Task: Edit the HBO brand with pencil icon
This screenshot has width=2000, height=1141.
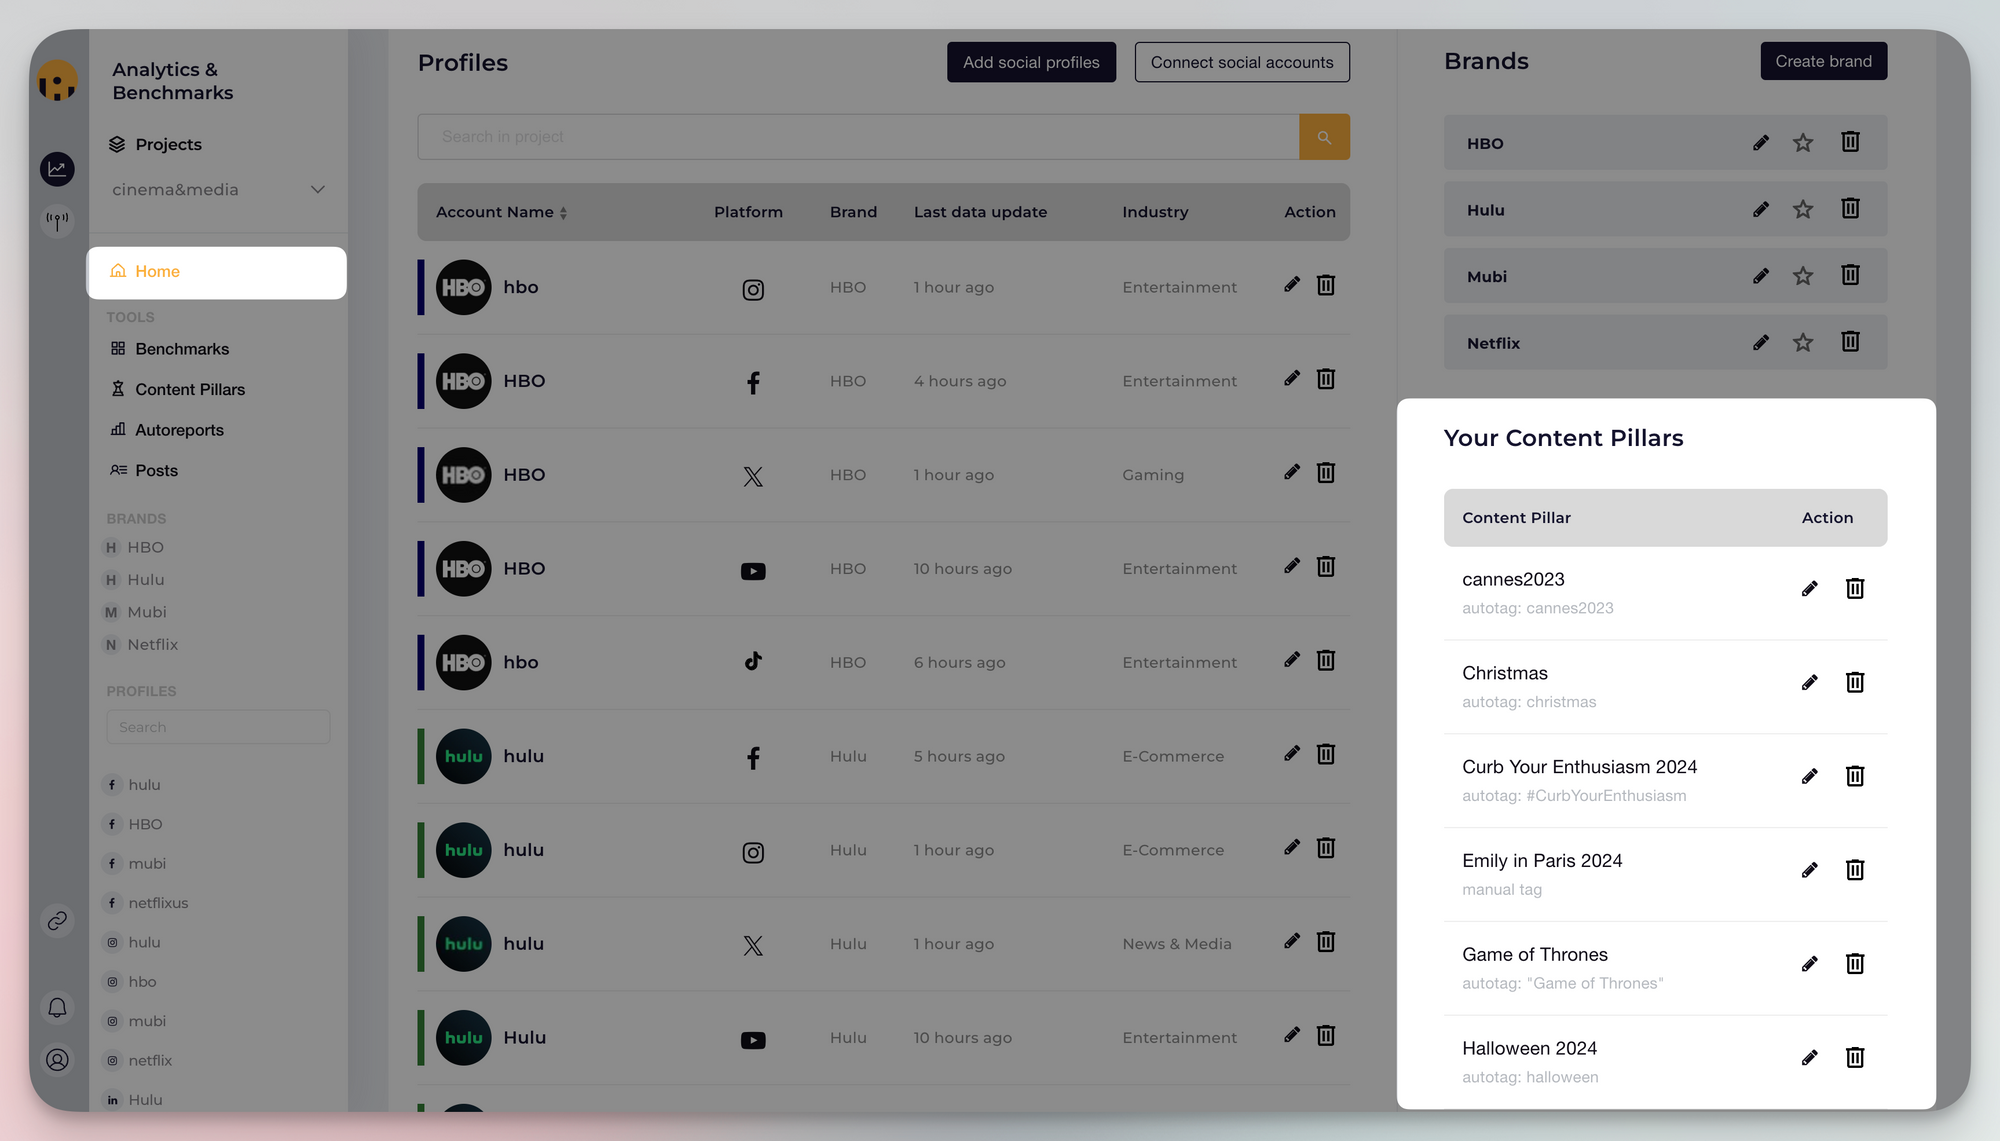Action: point(1761,143)
